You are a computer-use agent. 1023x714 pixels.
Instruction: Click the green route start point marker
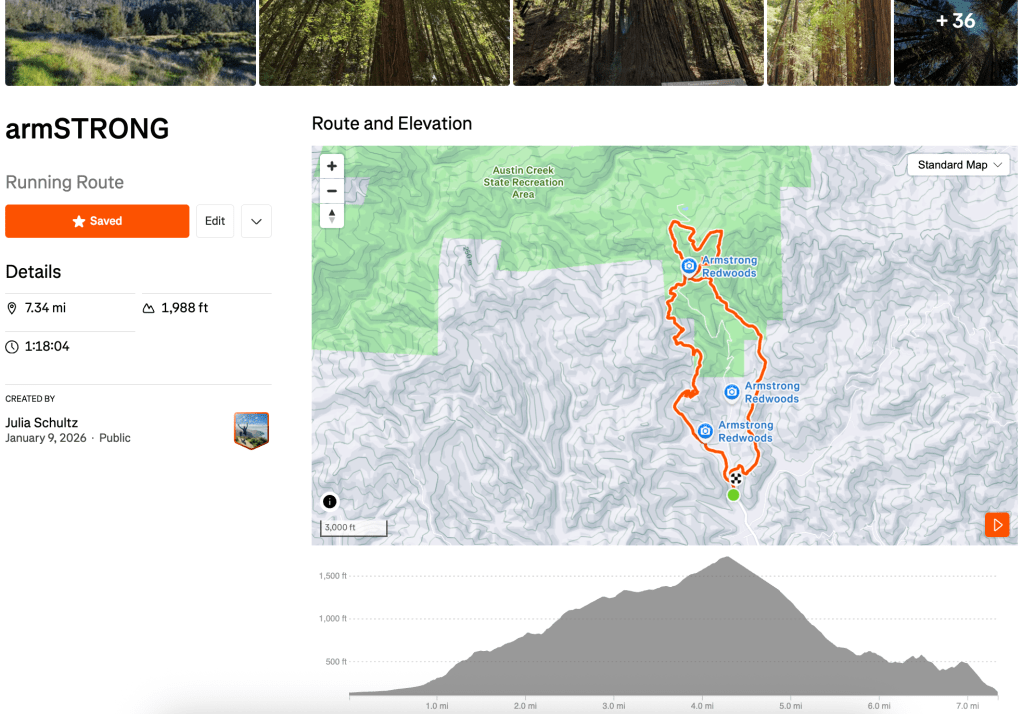coord(733,495)
